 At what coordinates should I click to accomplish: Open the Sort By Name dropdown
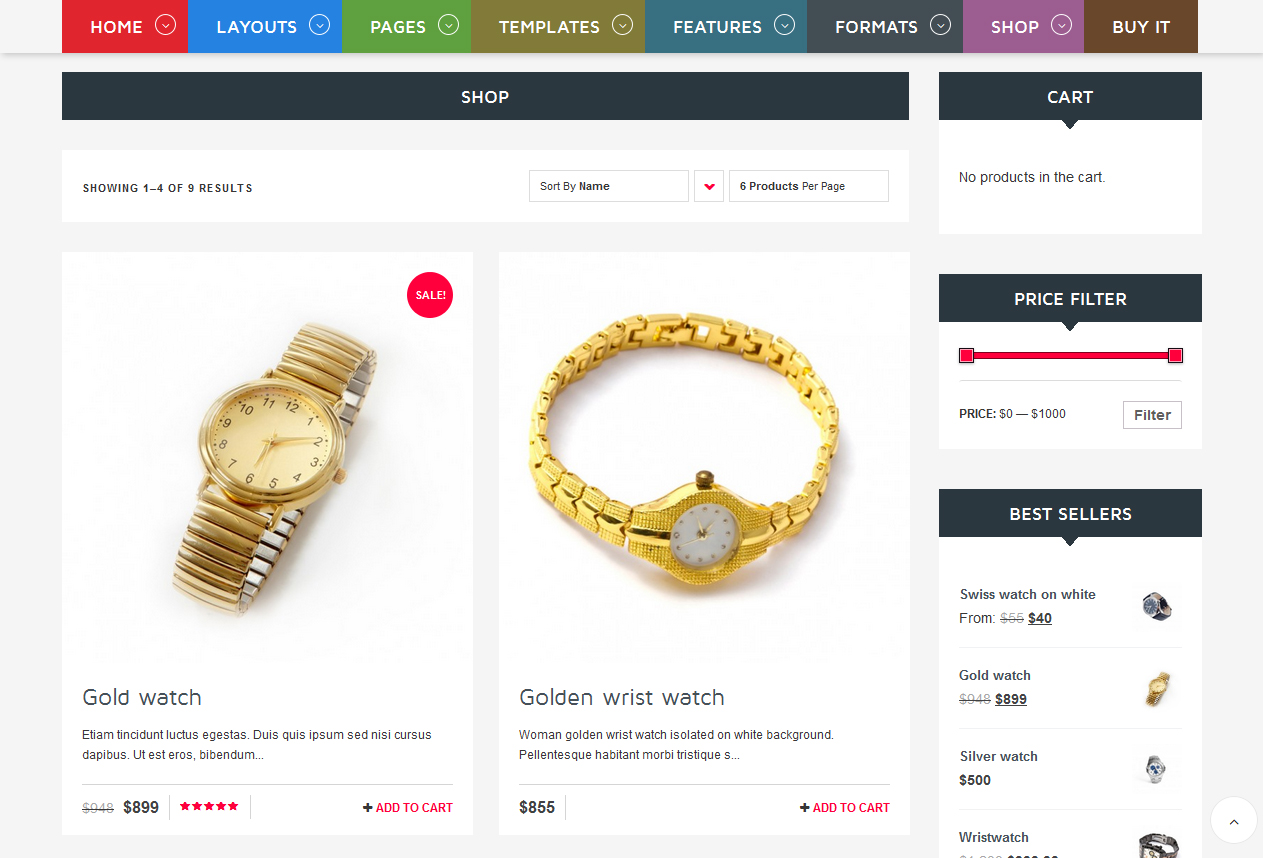(609, 186)
